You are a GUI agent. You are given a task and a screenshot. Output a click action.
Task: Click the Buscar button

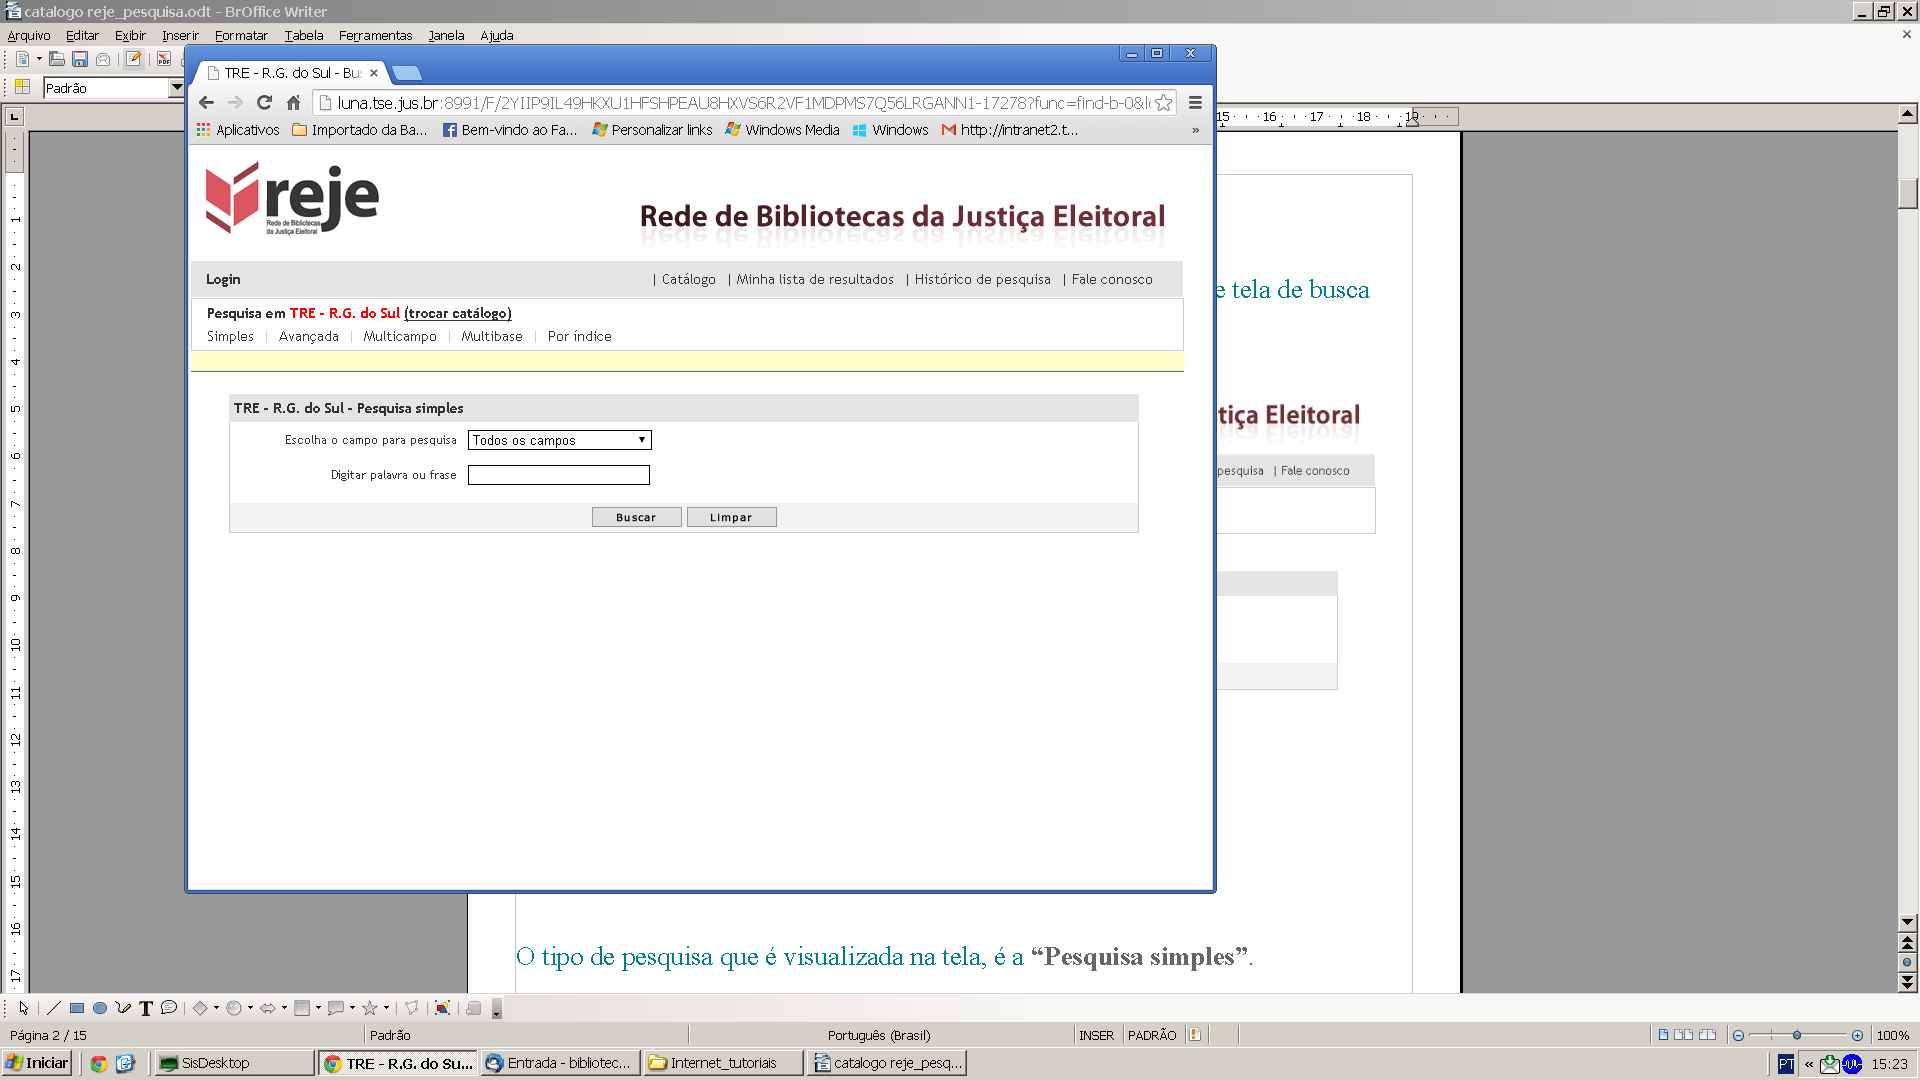click(x=637, y=517)
